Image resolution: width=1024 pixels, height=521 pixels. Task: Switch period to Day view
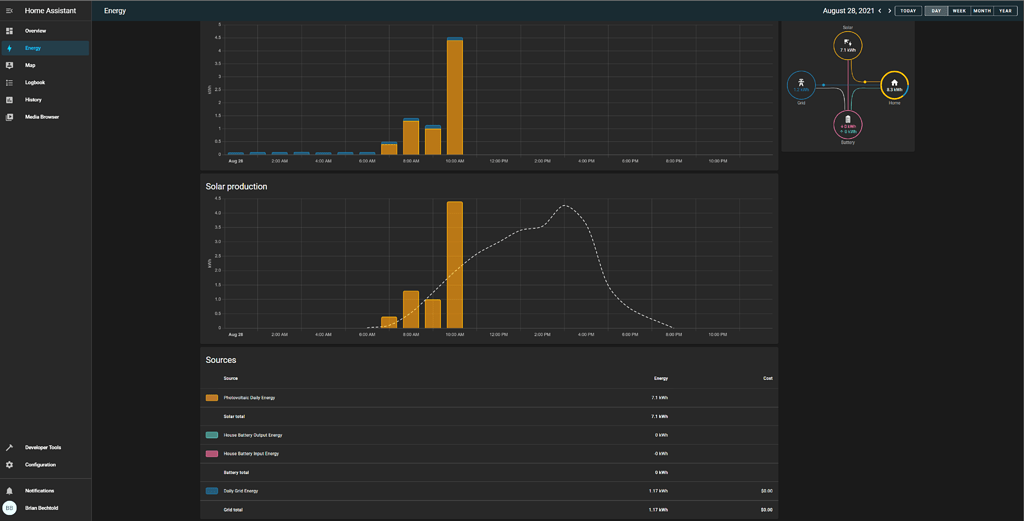pos(936,11)
